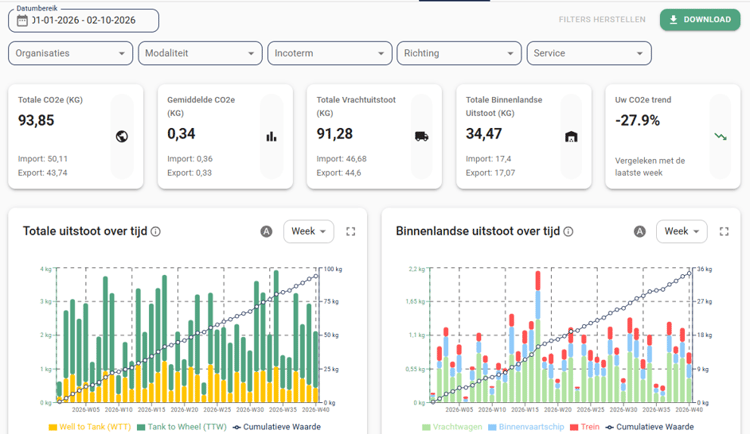Click the calendar icon in Datumbereik field
This screenshot has height=434, width=750.
pyautogui.click(x=22, y=21)
